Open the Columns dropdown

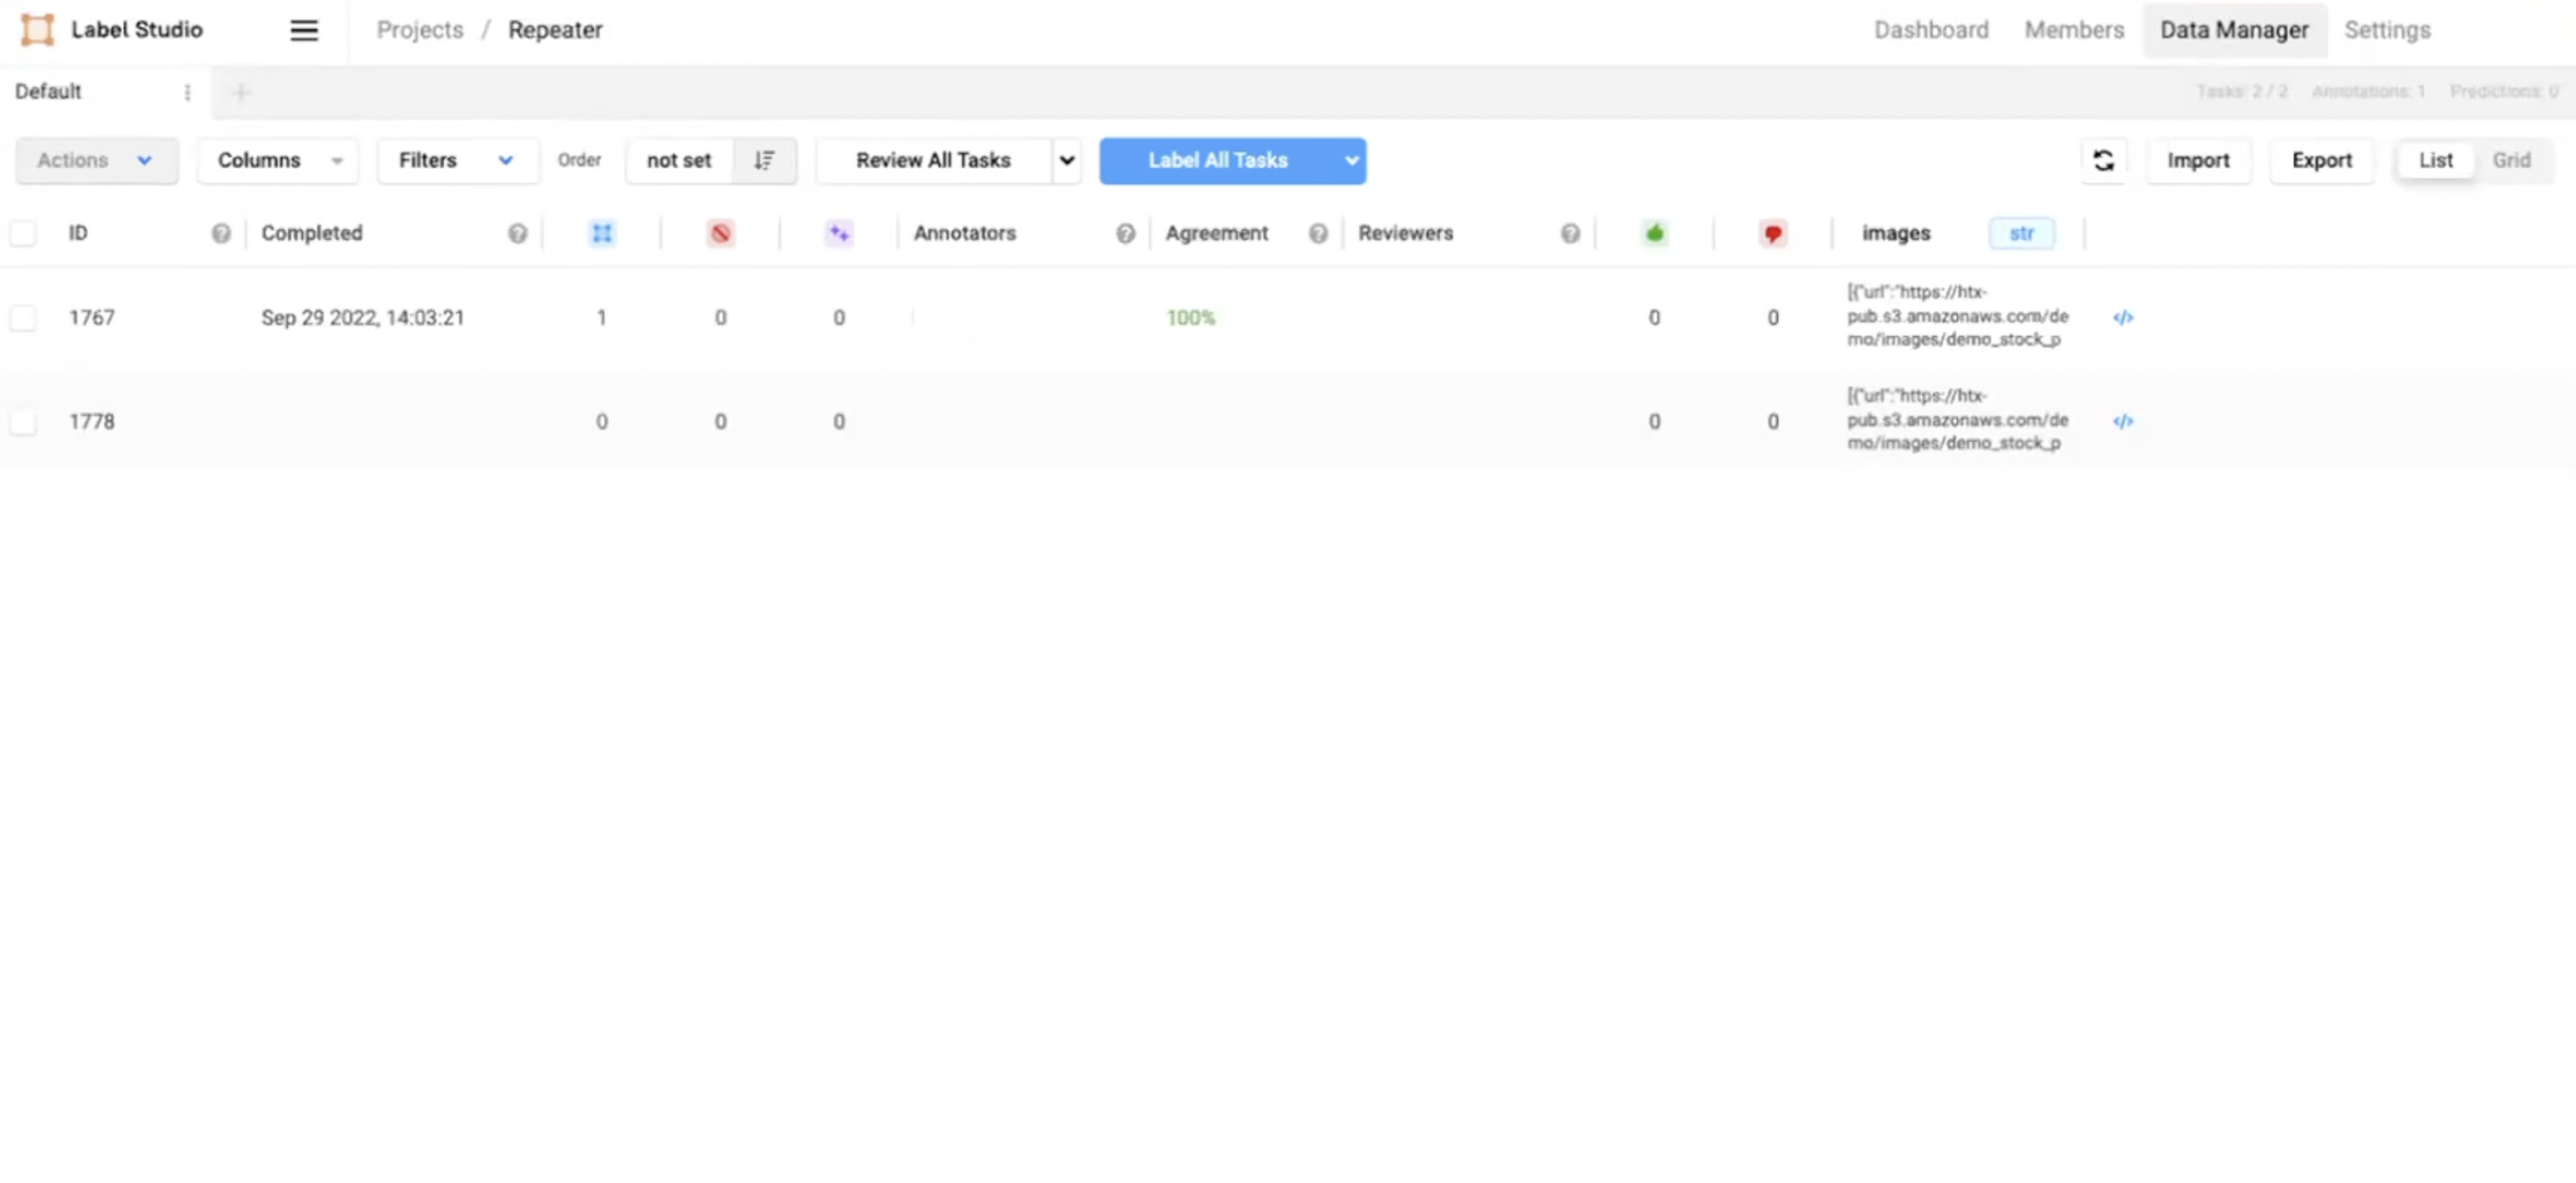tap(277, 160)
